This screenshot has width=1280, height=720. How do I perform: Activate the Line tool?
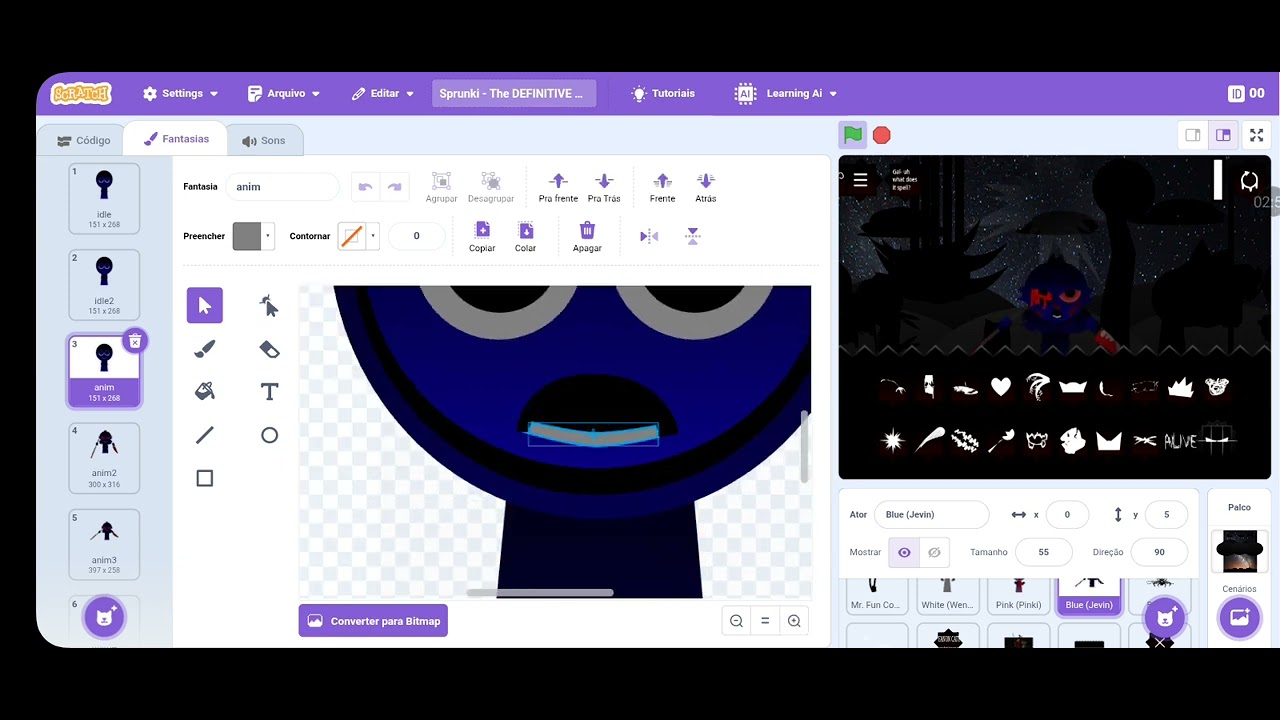(204, 435)
